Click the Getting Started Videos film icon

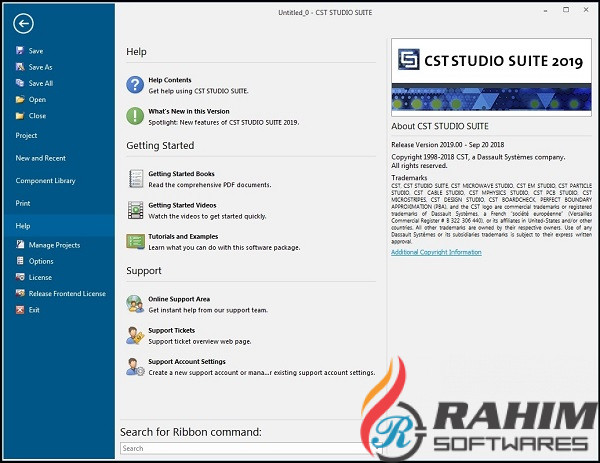point(135,210)
